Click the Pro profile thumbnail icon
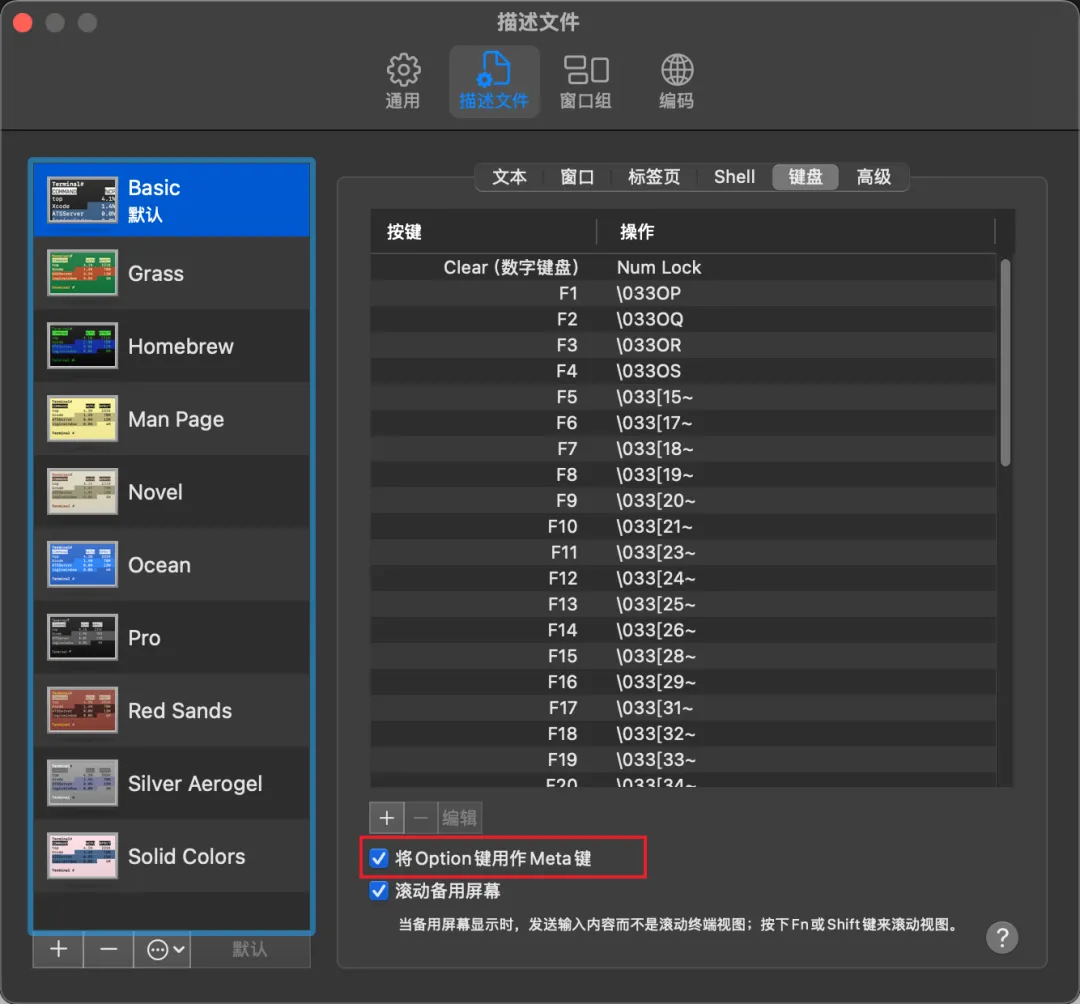 (x=82, y=638)
